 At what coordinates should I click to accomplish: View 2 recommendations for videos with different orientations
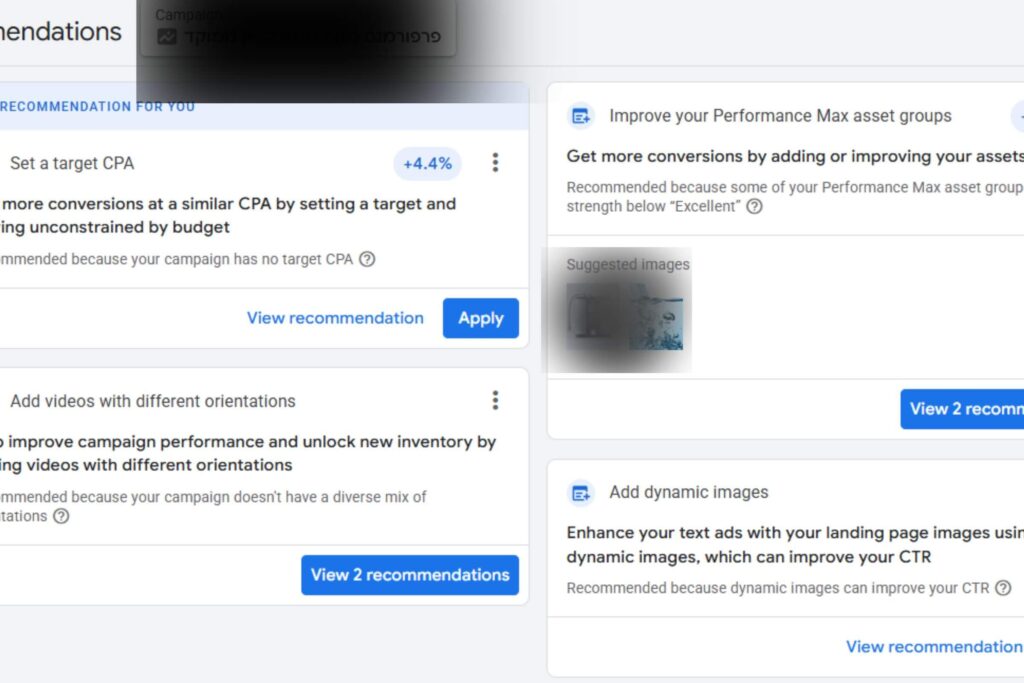coord(410,575)
